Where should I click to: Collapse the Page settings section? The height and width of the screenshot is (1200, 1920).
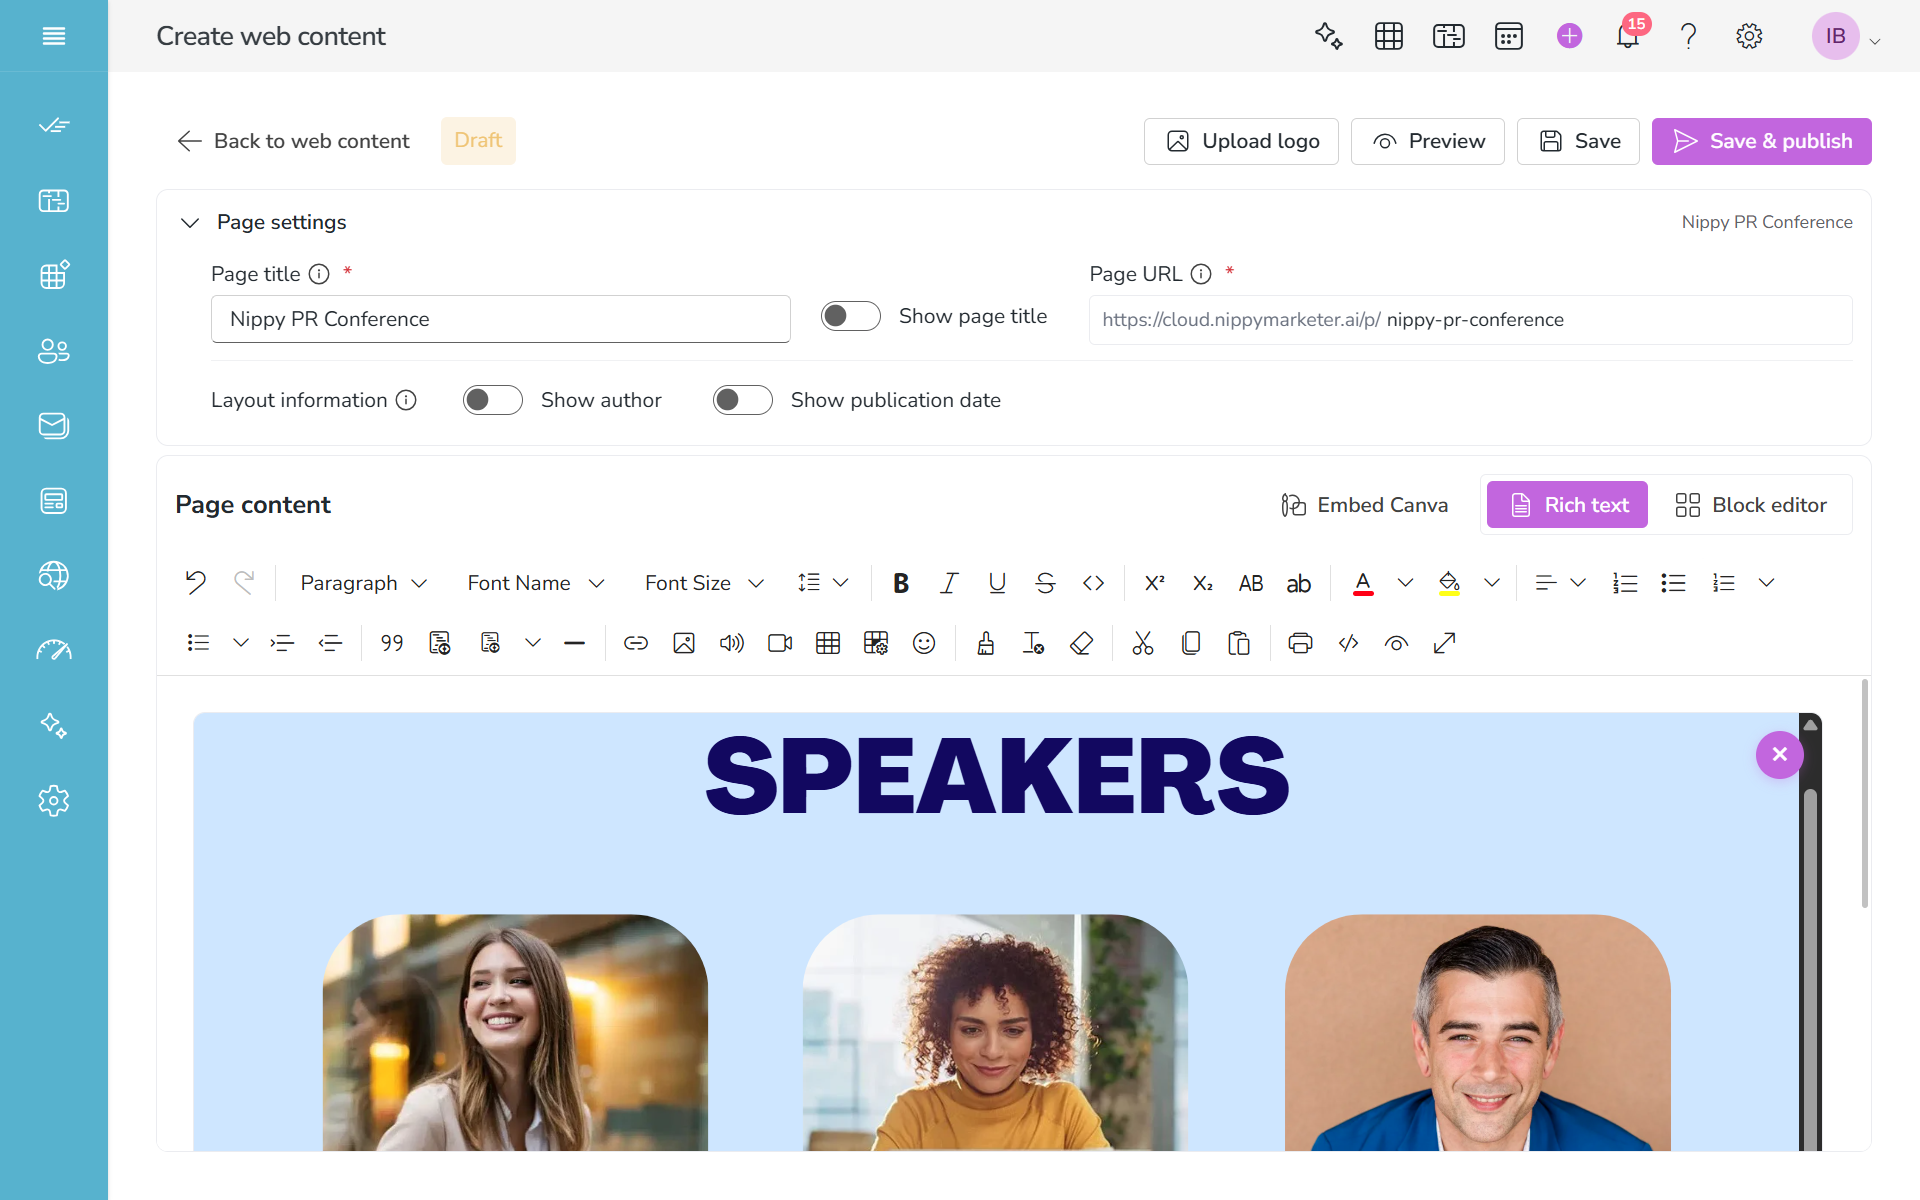click(190, 222)
